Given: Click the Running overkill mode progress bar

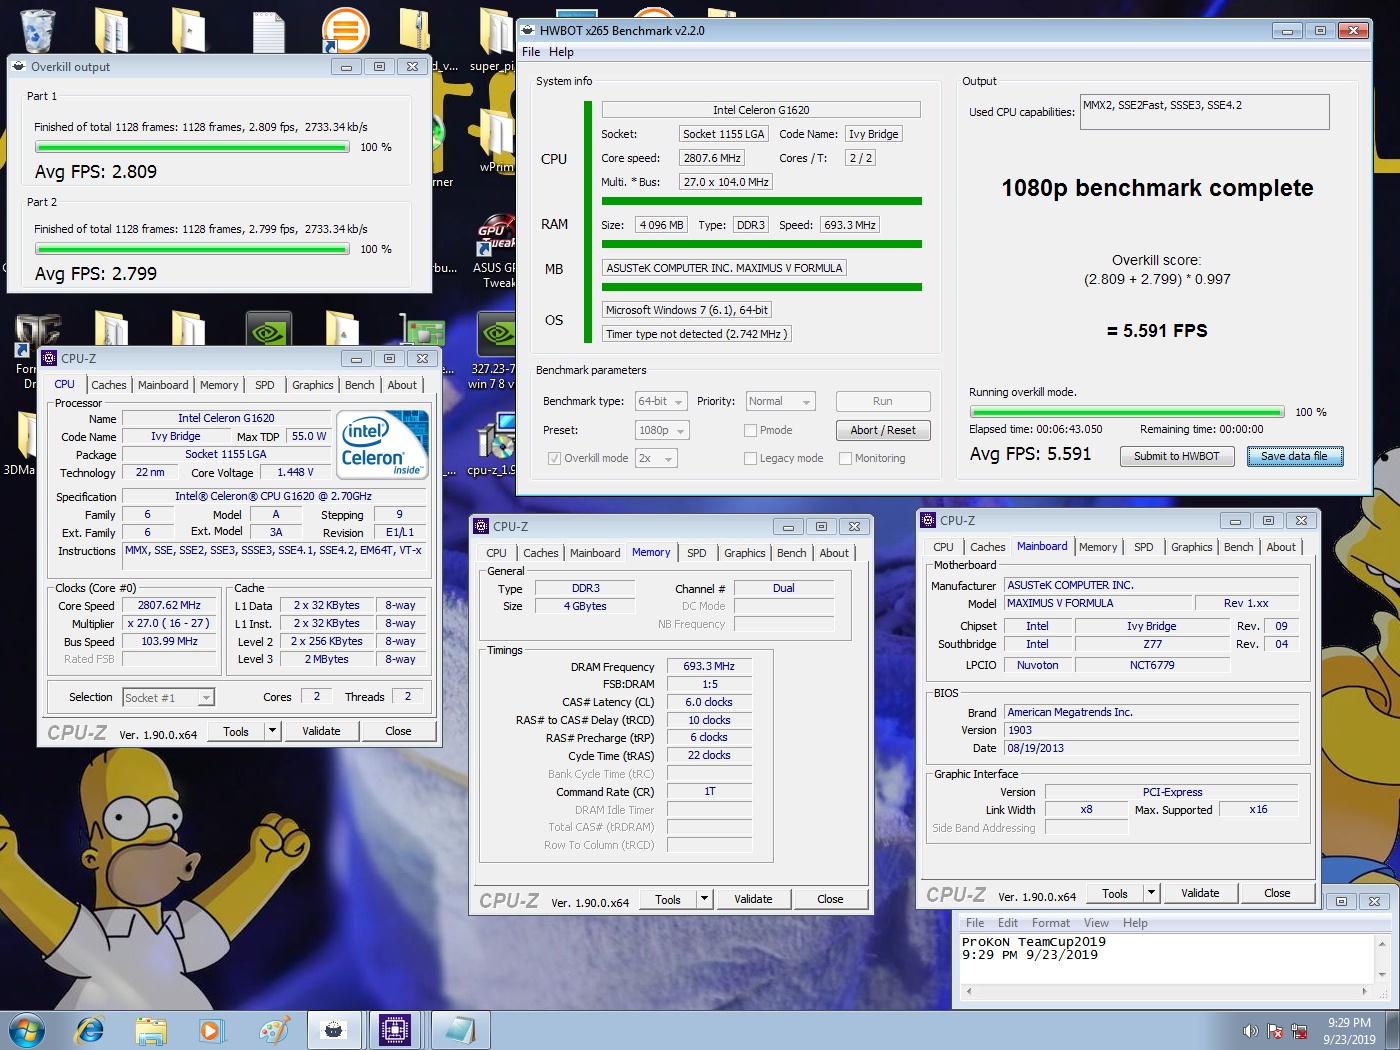Looking at the screenshot, I should point(1127,412).
